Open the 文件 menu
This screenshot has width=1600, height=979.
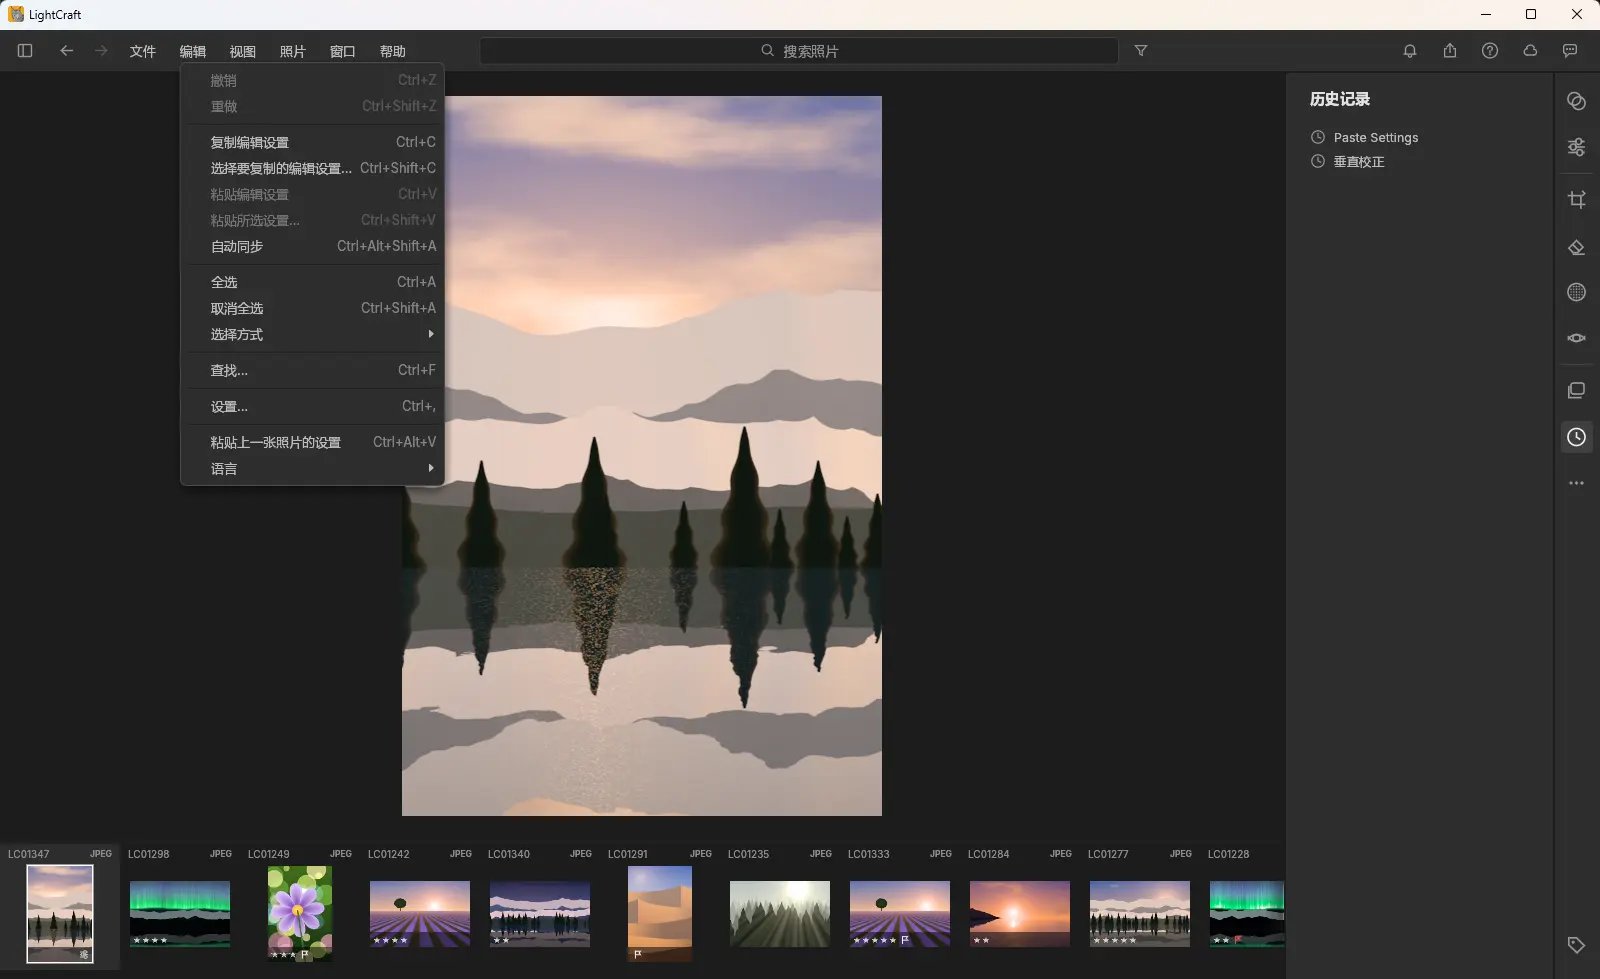point(142,51)
